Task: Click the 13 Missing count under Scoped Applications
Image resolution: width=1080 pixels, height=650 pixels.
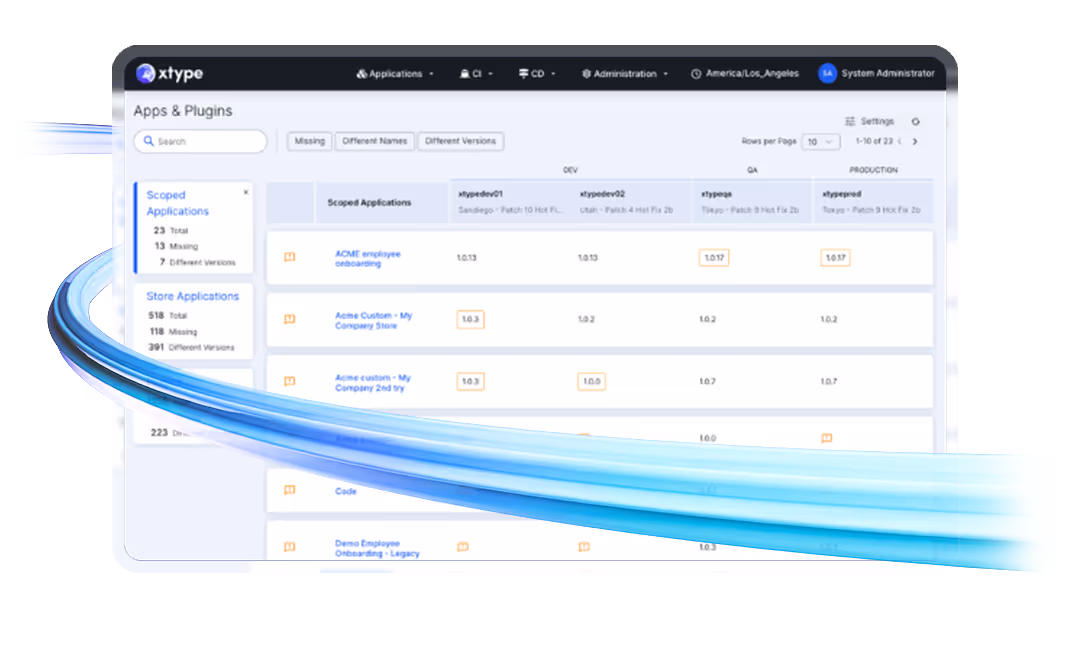Action: pyautogui.click(x=176, y=246)
